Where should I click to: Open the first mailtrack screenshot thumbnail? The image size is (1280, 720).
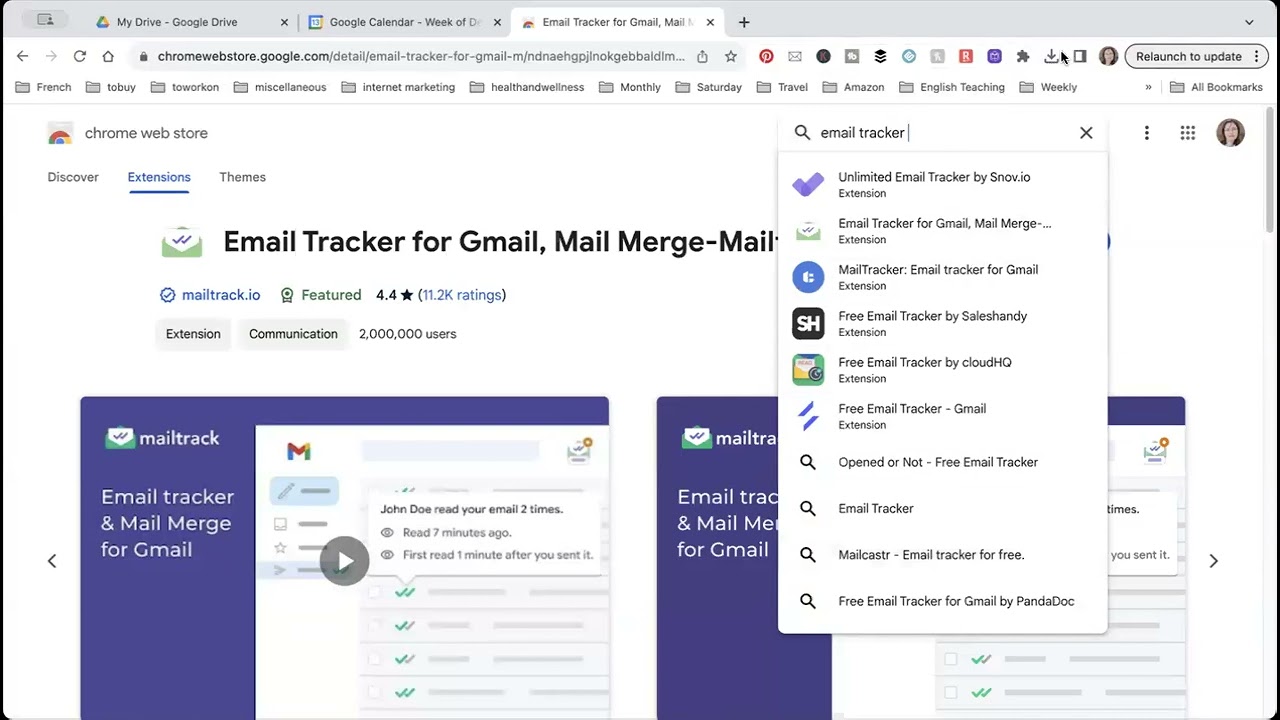(344, 558)
